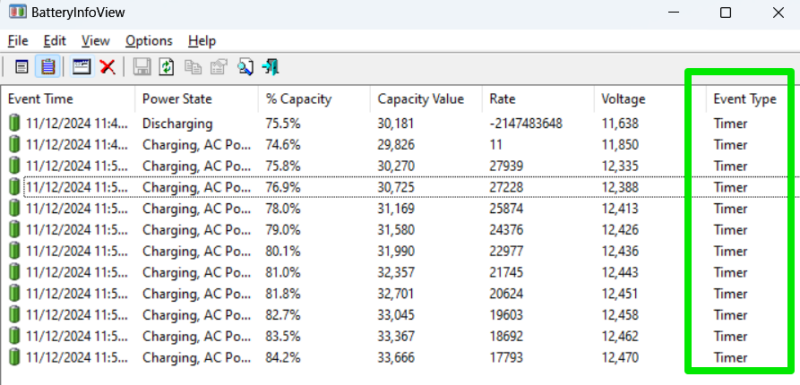Viewport: 800px width, 385px height.
Task: Clear the battery log with red X
Action: pos(107,67)
